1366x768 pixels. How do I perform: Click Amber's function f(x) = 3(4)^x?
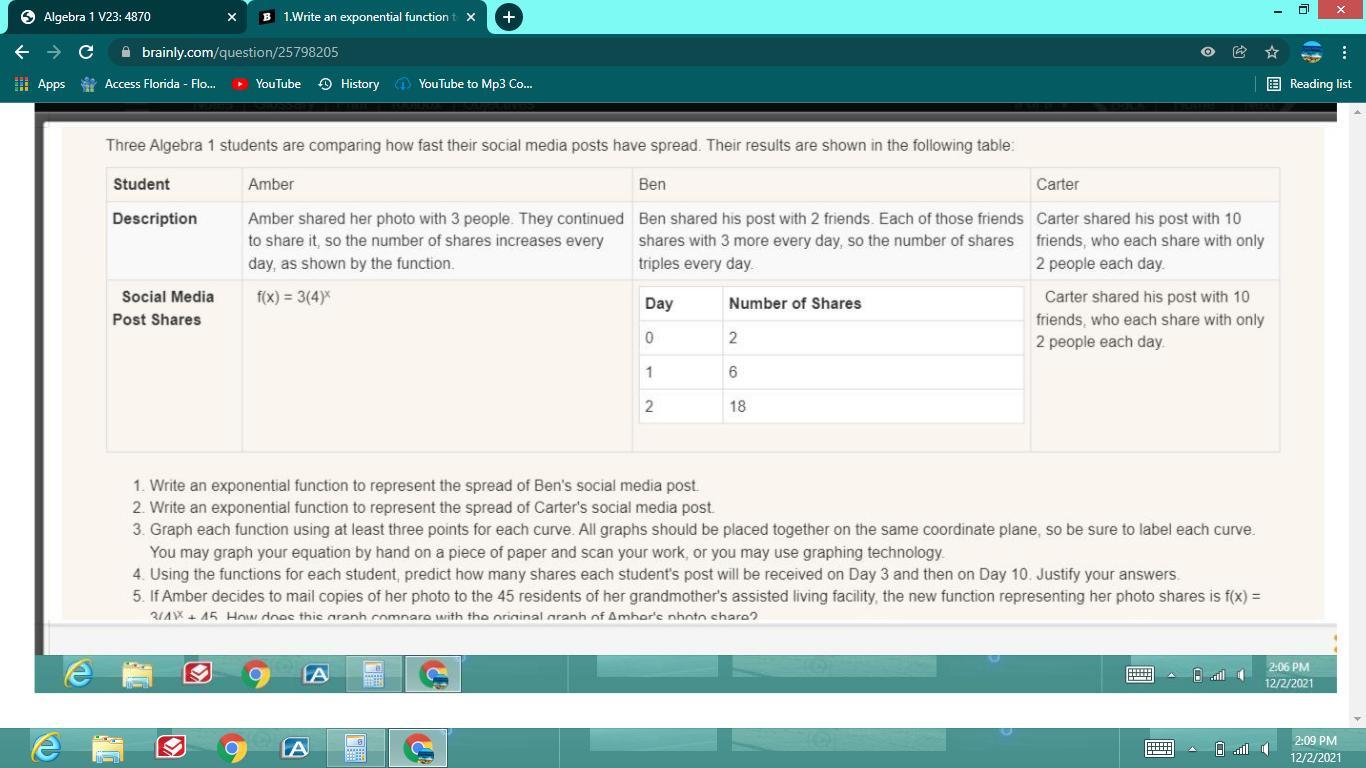coord(294,296)
